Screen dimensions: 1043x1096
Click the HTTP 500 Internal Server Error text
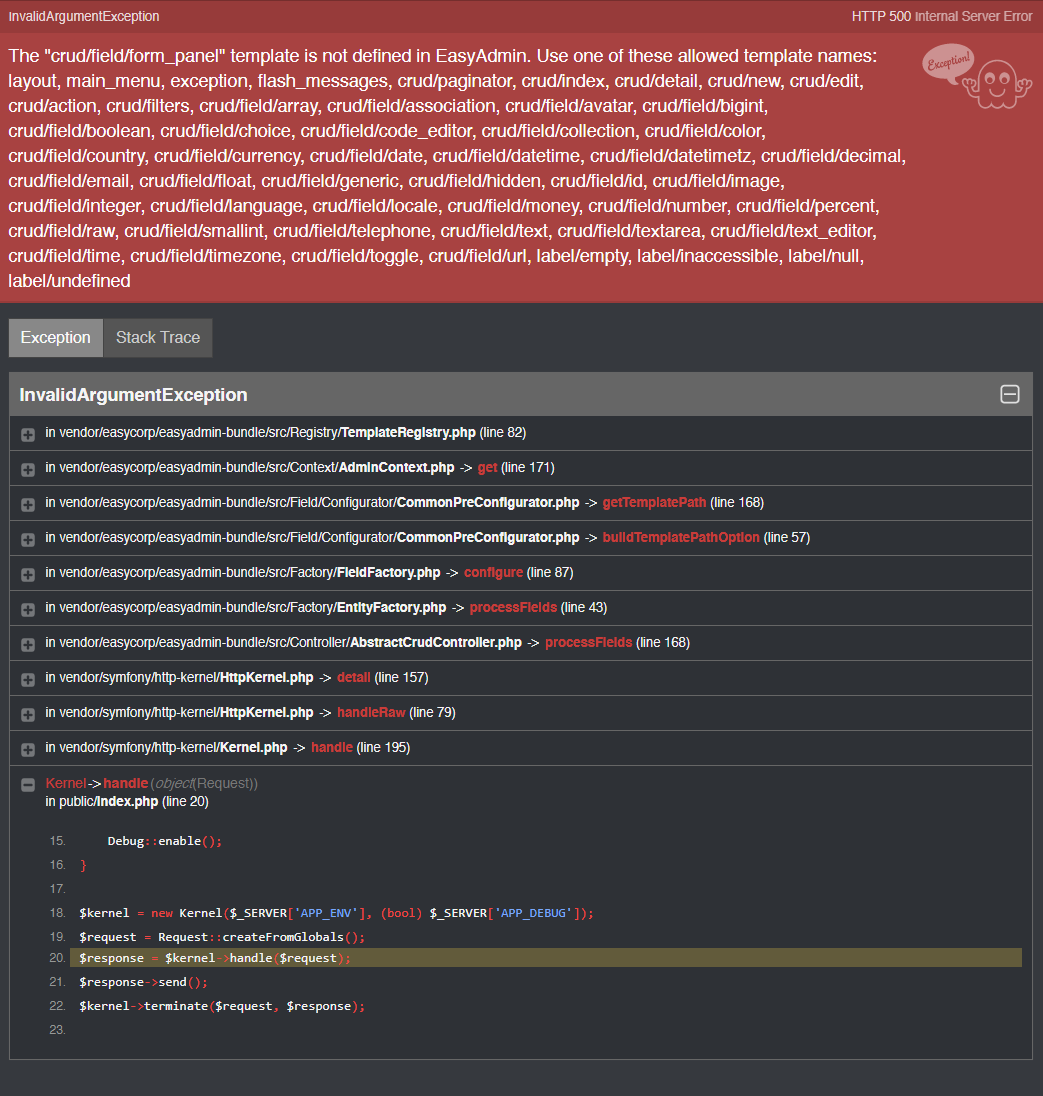[940, 16]
